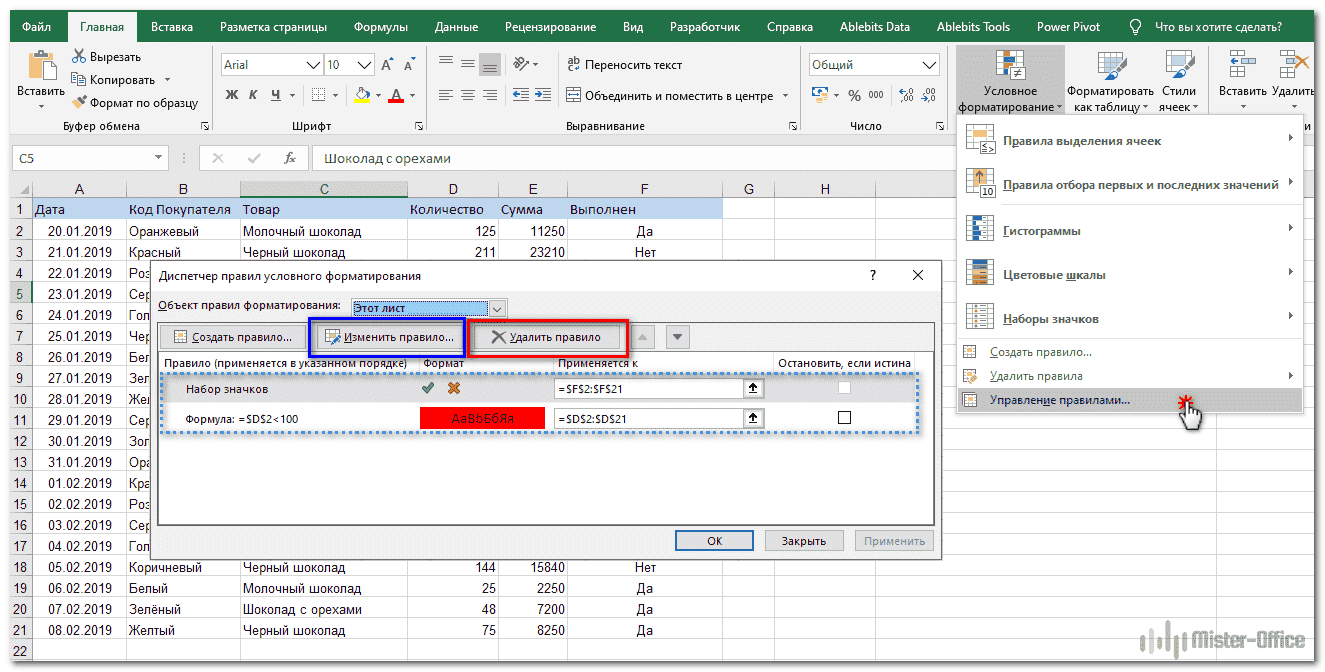The height and width of the screenshot is (672, 1325).
Task: Click the Conditional Formatting (Условное форматирование) icon
Action: pos(1010,65)
